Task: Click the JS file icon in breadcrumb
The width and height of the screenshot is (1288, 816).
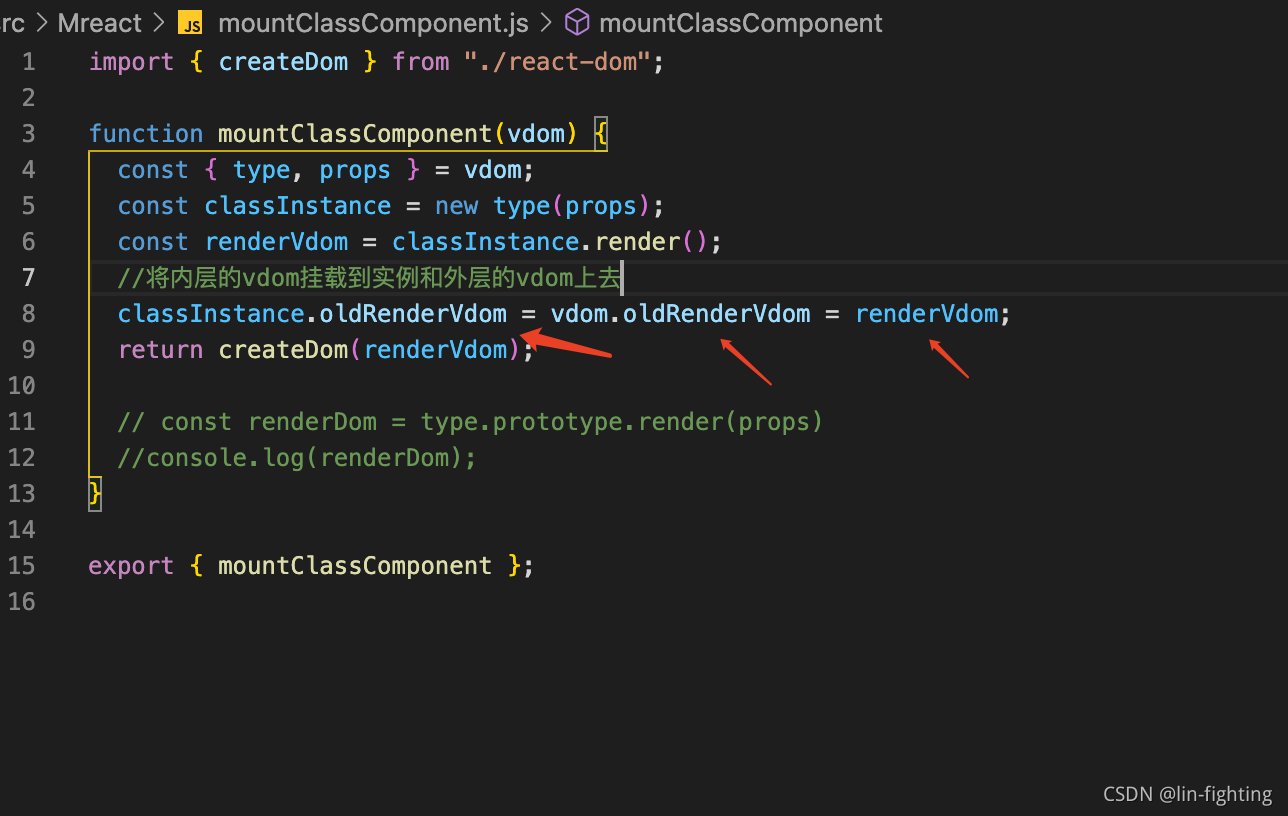Action: (189, 22)
